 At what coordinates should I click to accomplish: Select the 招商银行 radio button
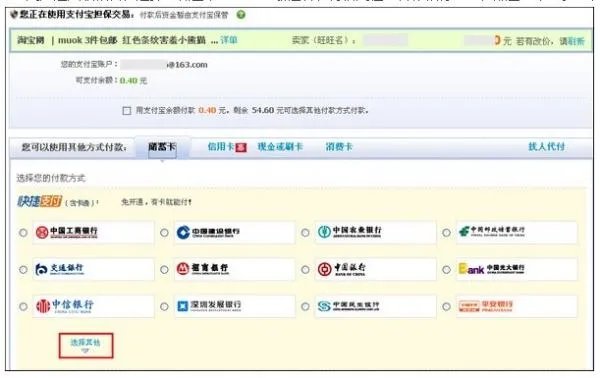(164, 269)
